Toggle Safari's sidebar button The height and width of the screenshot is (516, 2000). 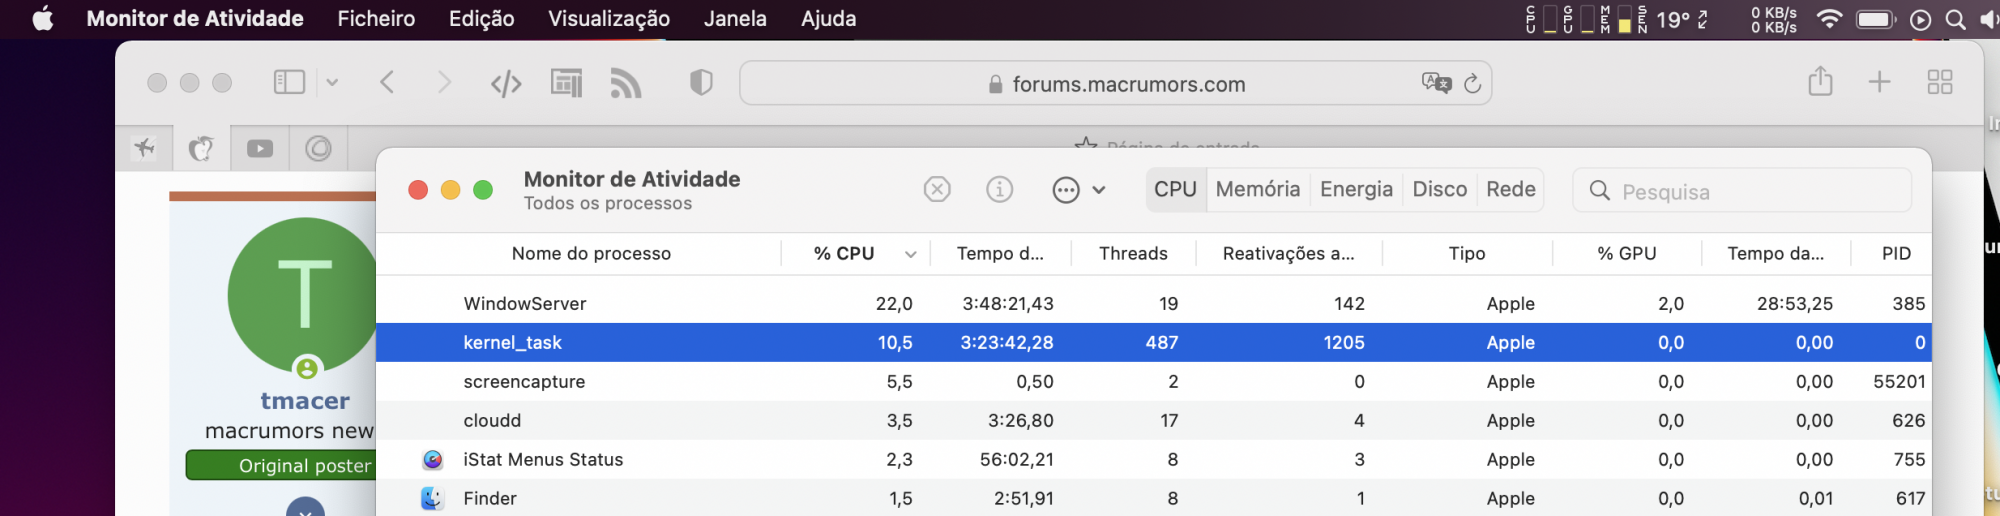(x=289, y=82)
